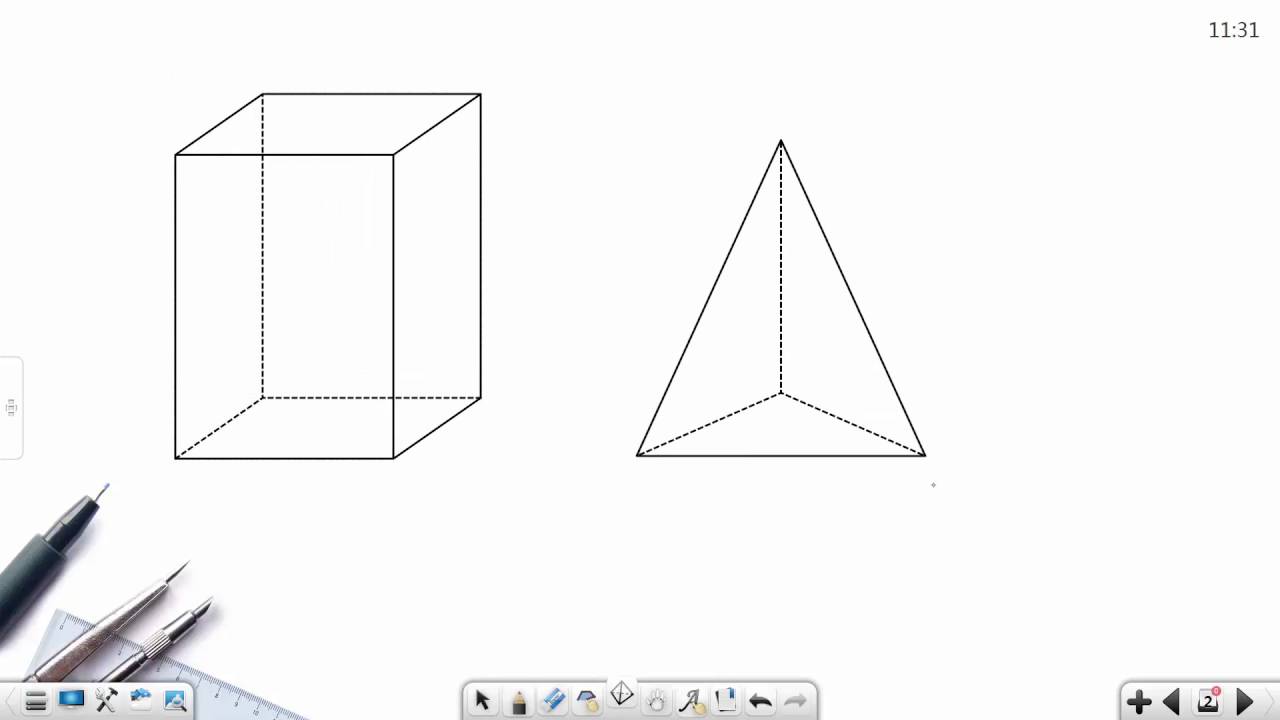Screen dimensions: 1280x720
Task: Click the 11:31 clock display
Action: coord(1233,30)
